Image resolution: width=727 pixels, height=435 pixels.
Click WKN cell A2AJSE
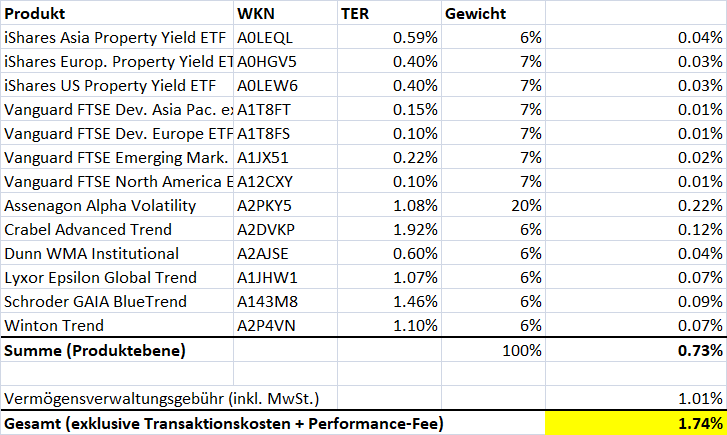click(x=285, y=254)
